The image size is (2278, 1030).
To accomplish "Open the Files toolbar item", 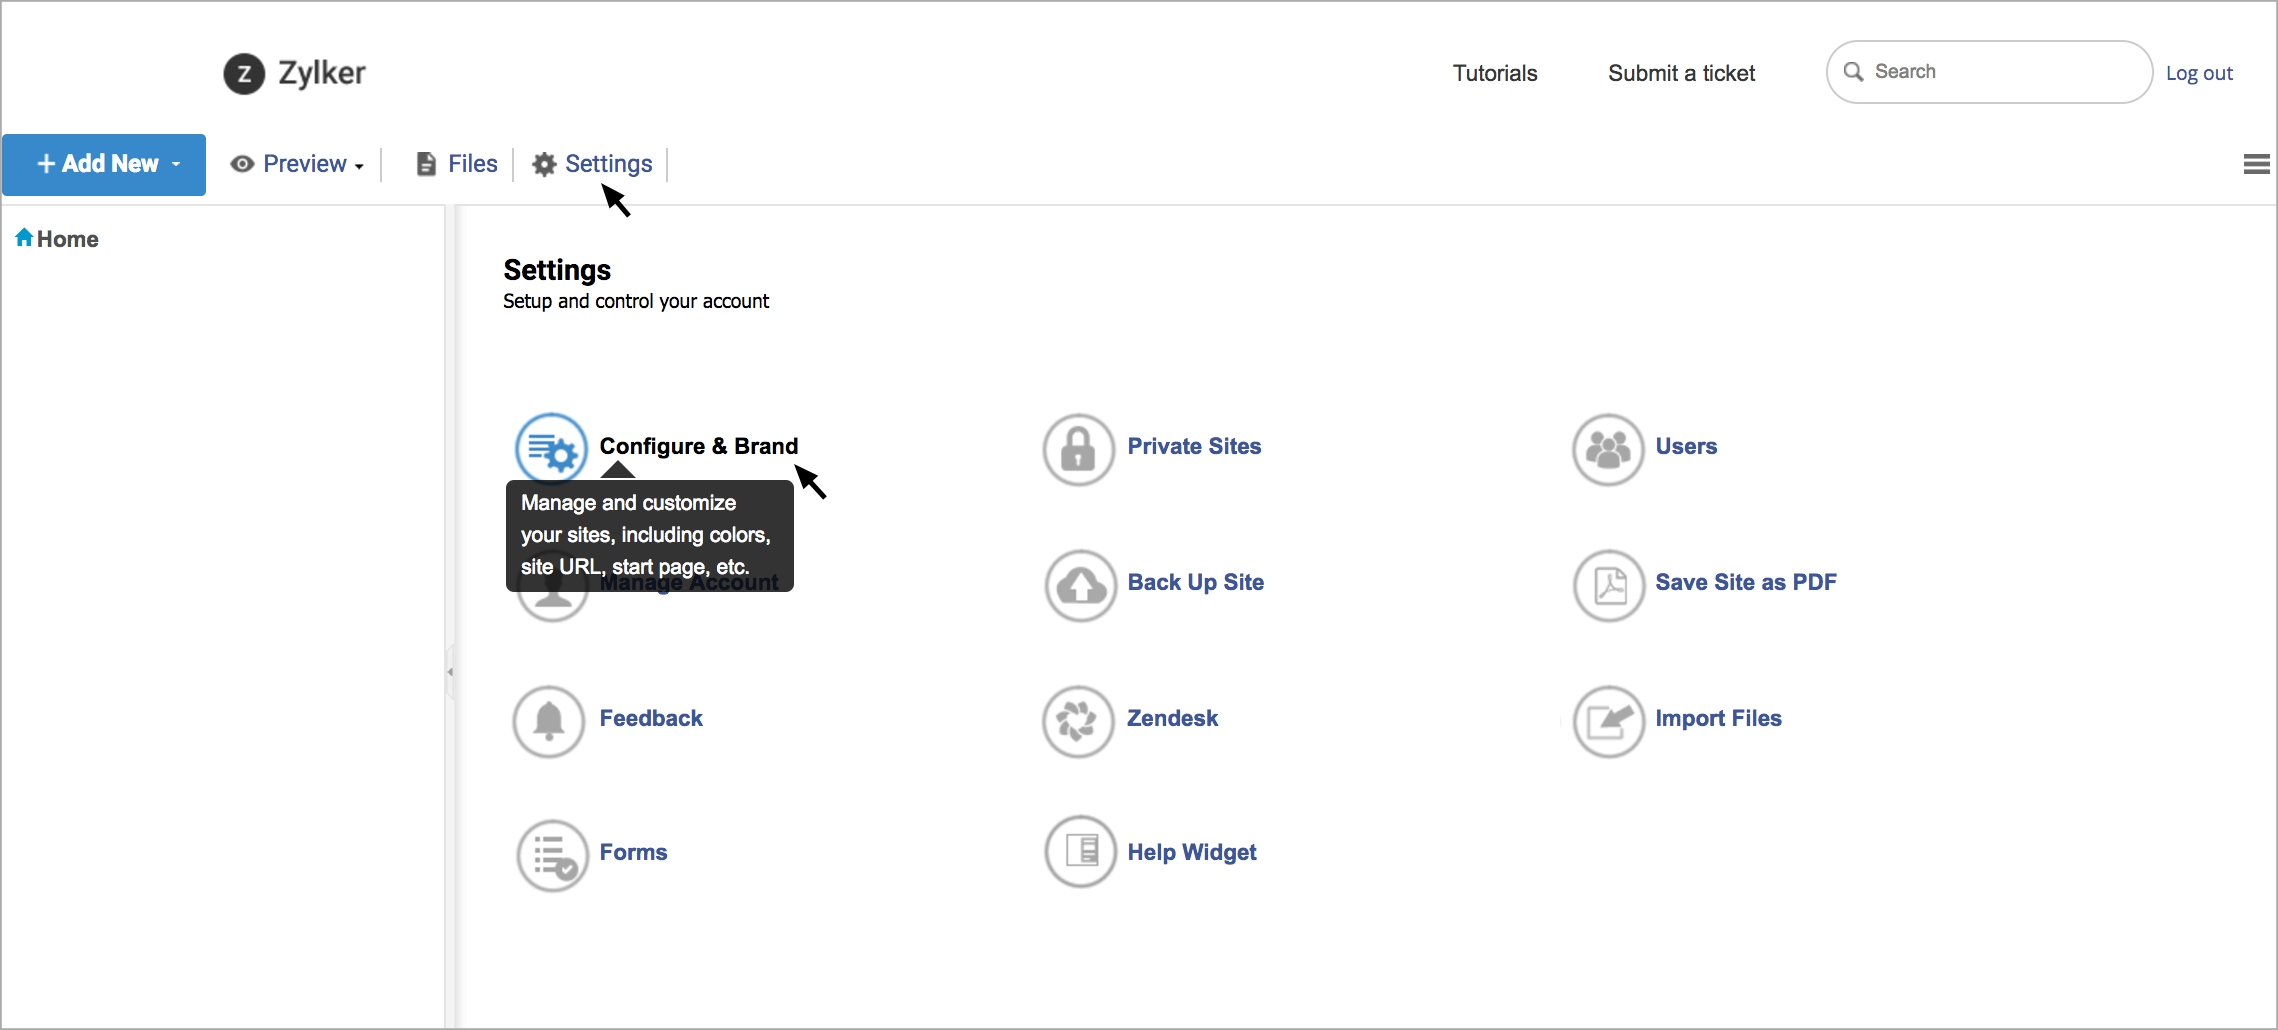I will [457, 164].
